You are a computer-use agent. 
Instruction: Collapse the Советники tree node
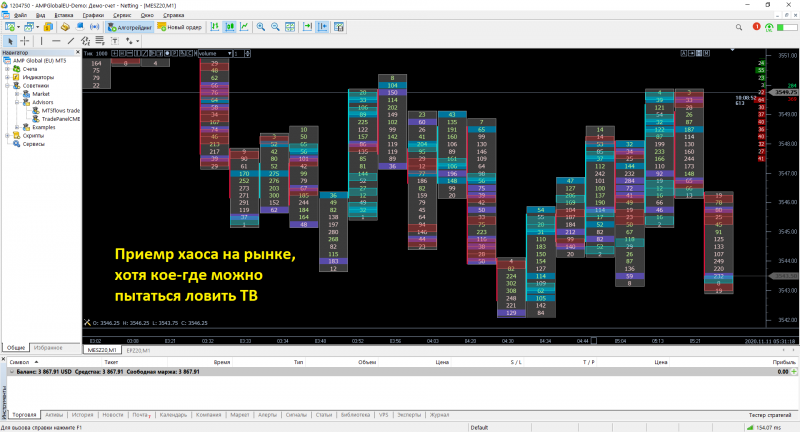click(x=7, y=86)
